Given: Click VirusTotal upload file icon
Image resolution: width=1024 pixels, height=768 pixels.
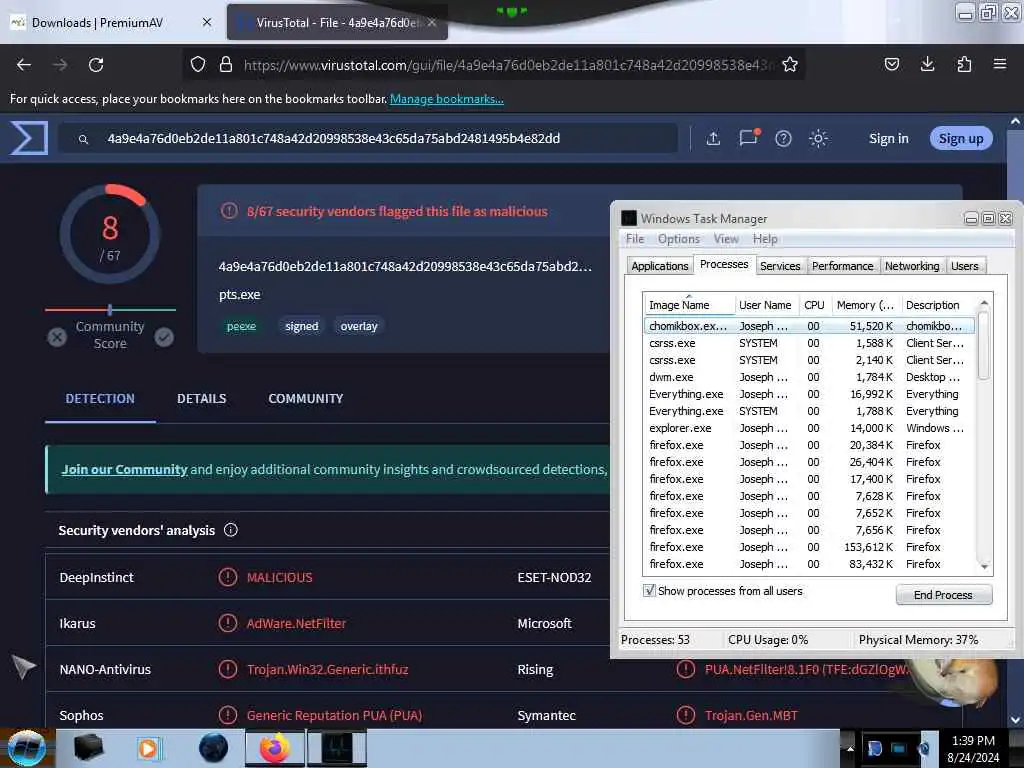Looking at the screenshot, I should pos(713,138).
